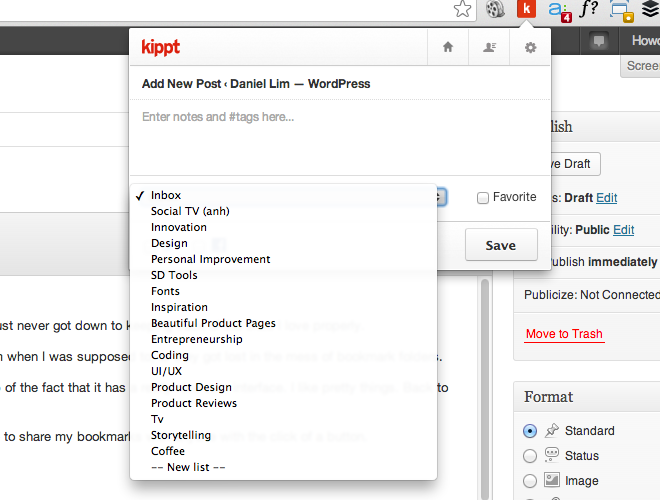Click the pushpin icon beside Standard format

pos(551,430)
